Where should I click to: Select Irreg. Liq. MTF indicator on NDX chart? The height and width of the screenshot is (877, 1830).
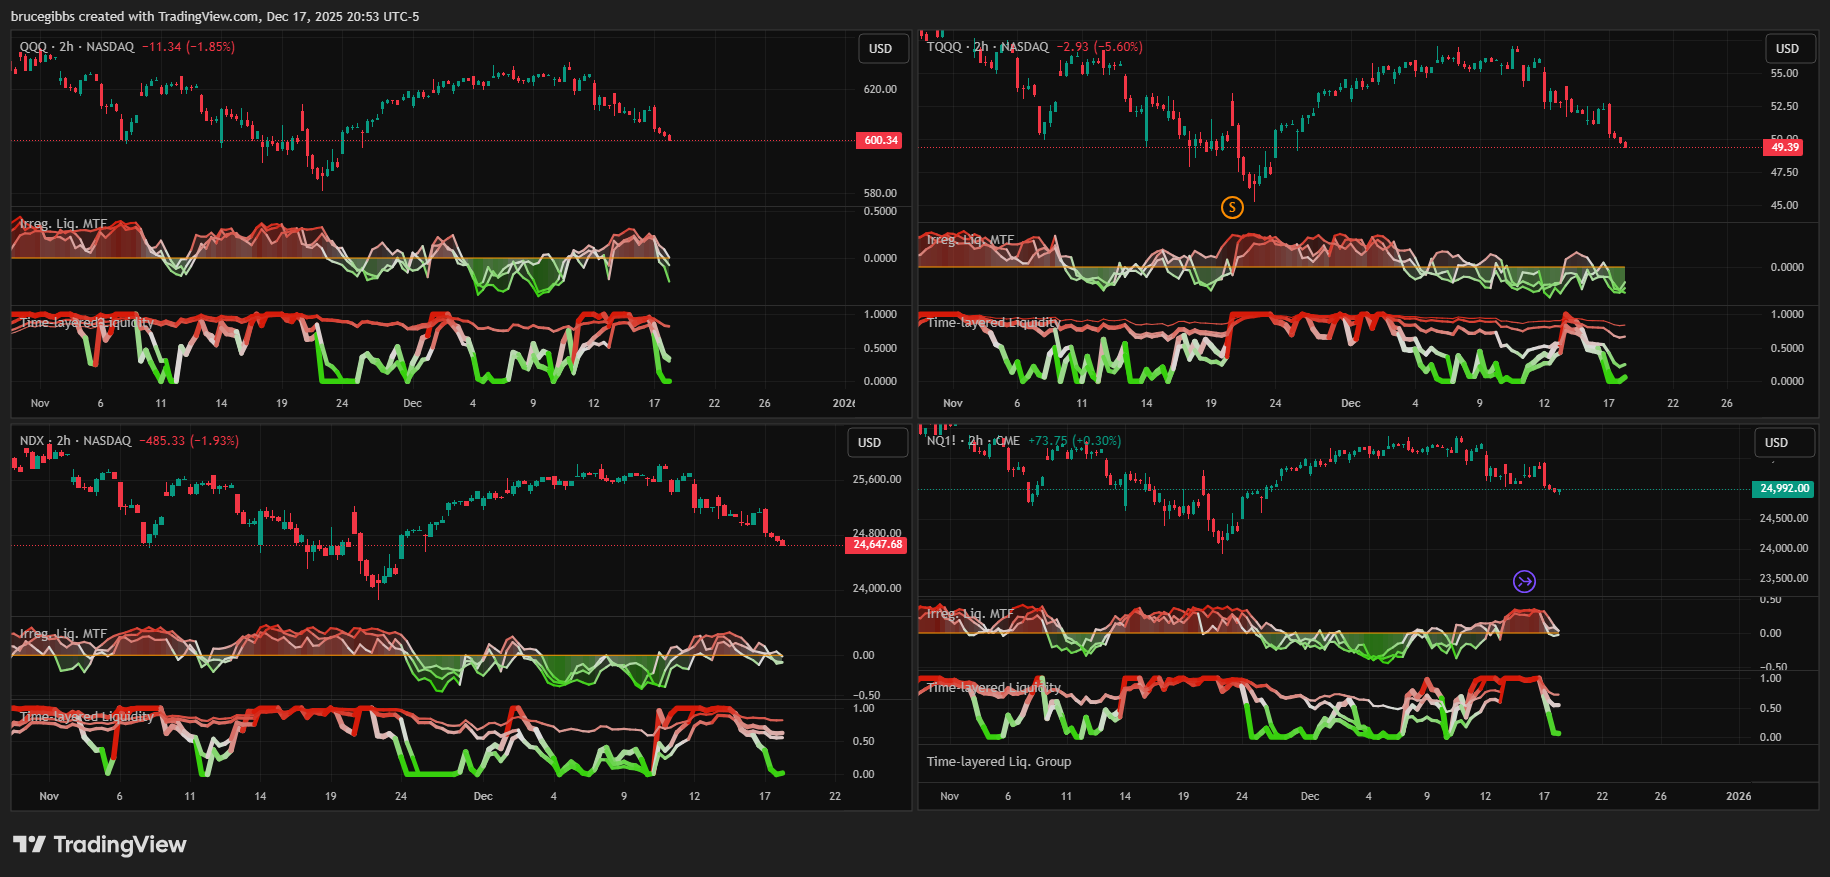tap(63, 634)
